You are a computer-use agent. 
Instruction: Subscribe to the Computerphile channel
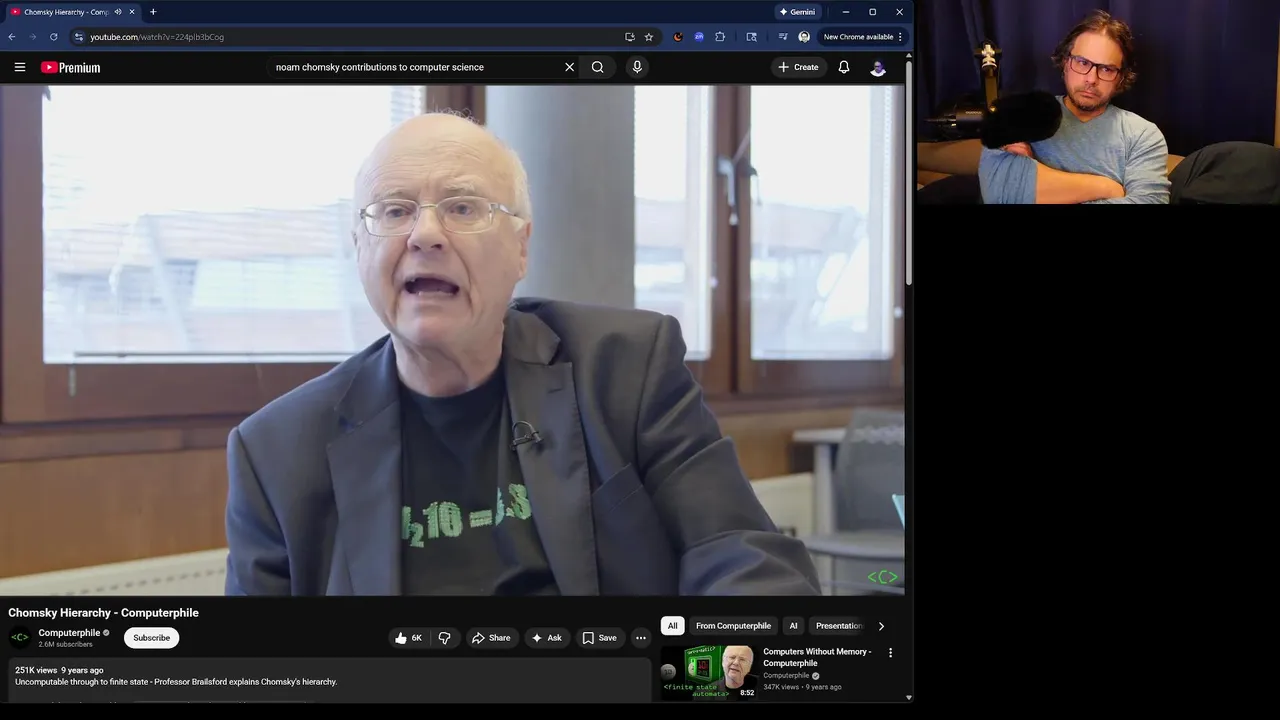(152, 638)
